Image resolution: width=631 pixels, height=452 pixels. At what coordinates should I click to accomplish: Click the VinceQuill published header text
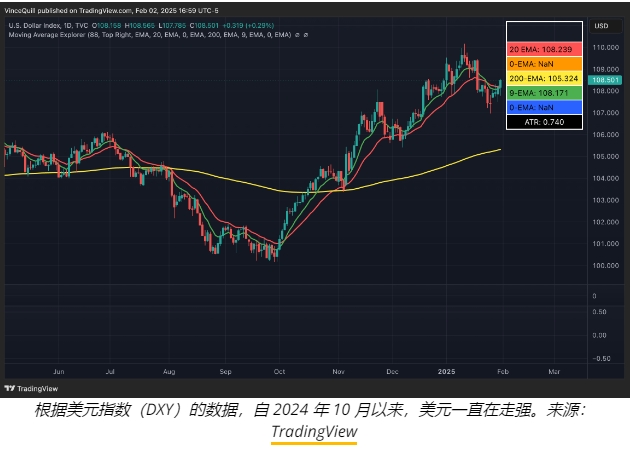(x=111, y=10)
